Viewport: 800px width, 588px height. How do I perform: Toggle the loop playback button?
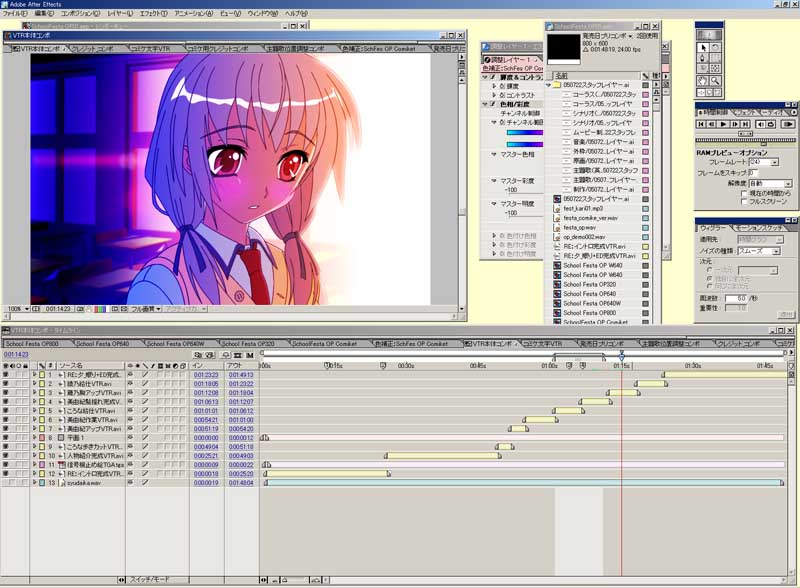770,124
